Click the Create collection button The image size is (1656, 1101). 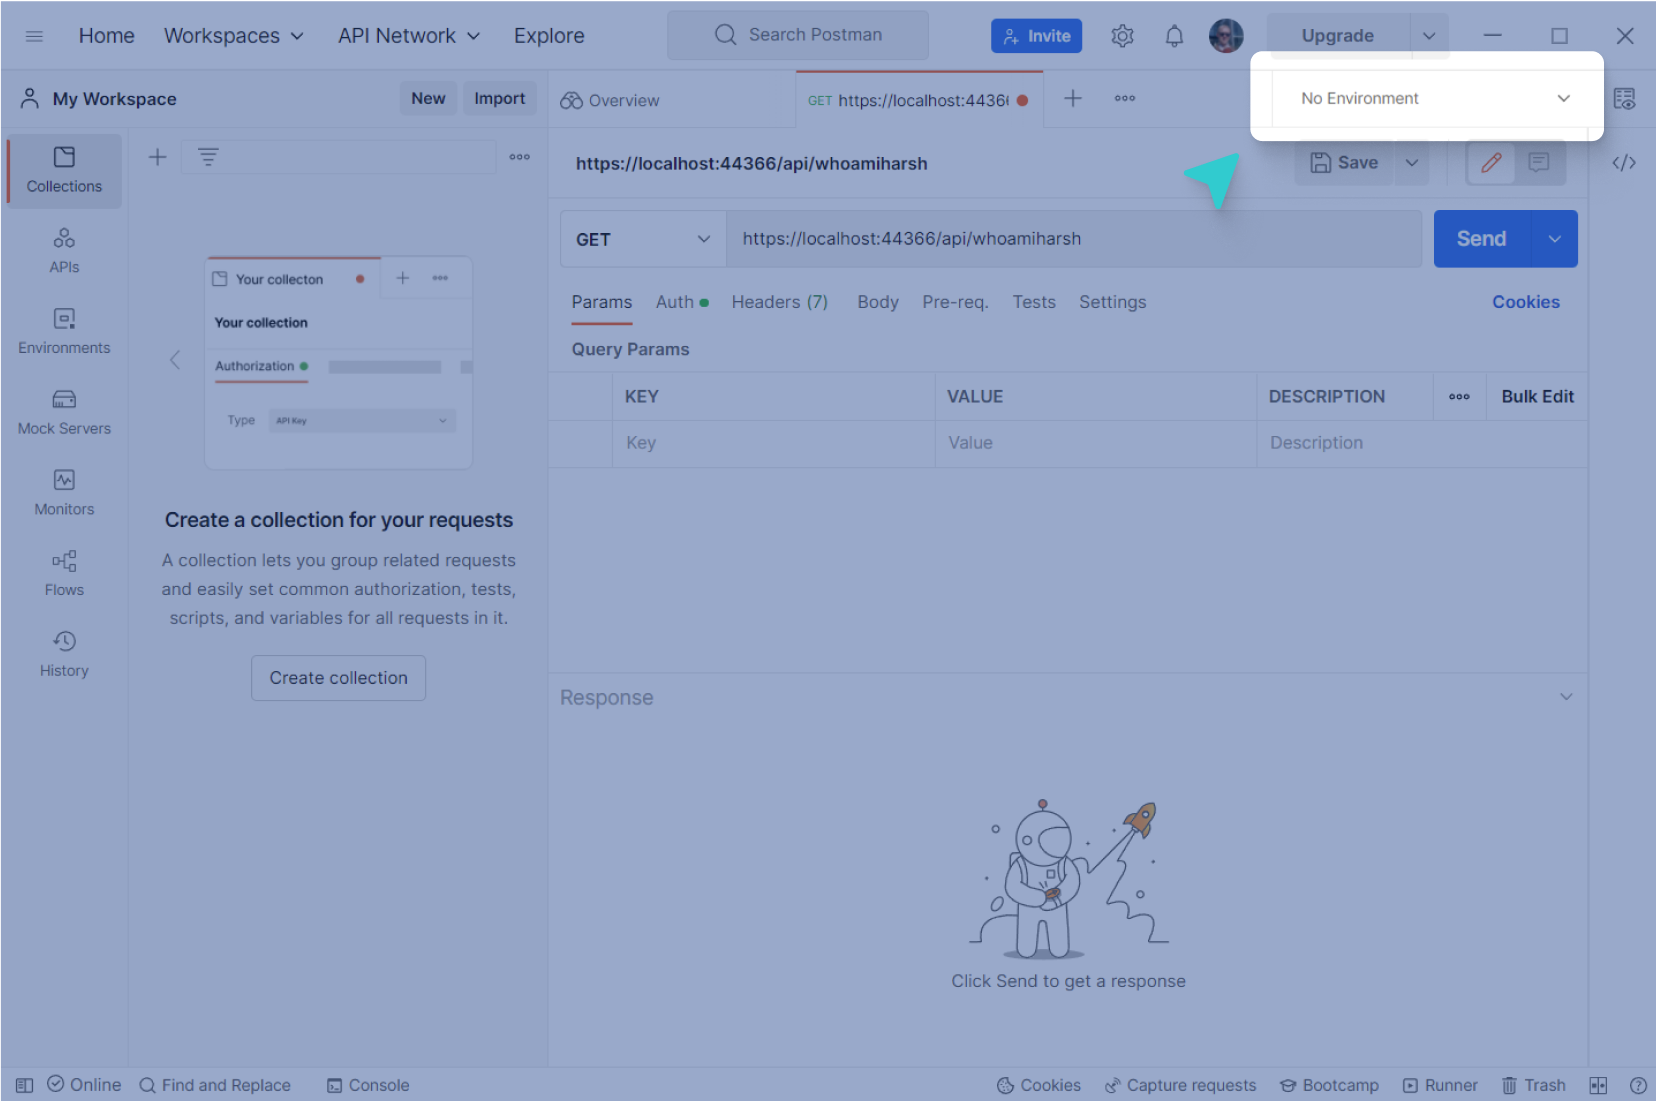(338, 677)
